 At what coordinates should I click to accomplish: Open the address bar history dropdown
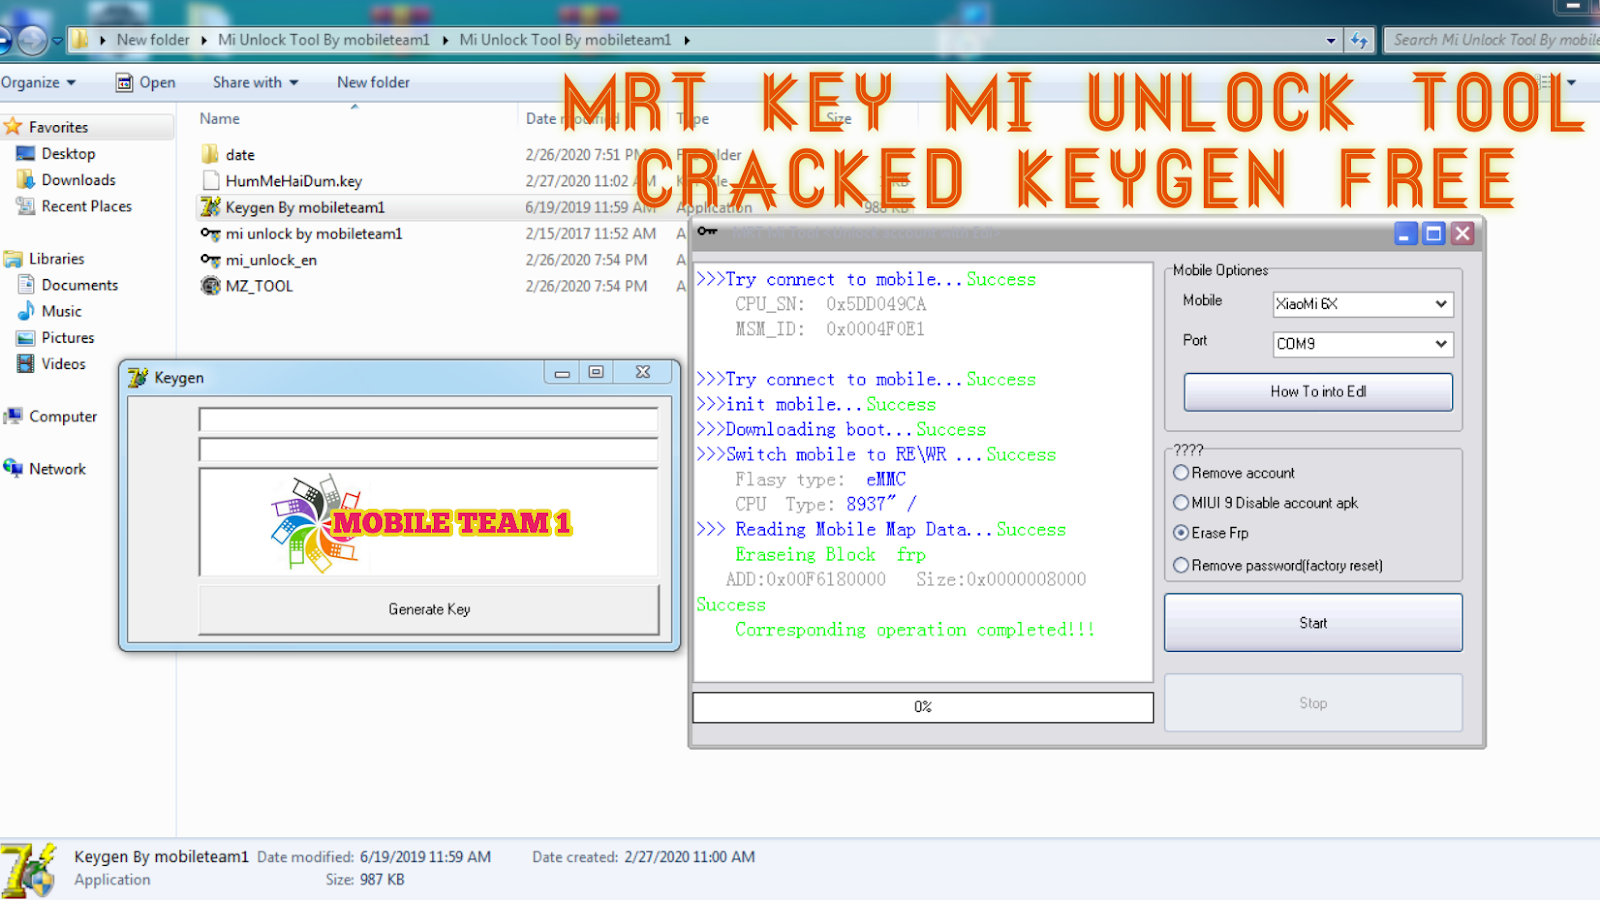[x=1331, y=41]
